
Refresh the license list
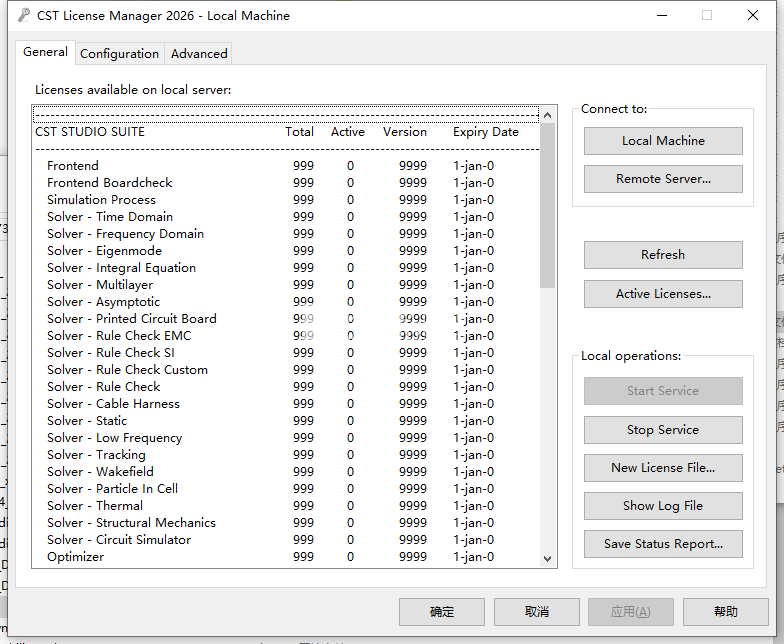point(663,255)
